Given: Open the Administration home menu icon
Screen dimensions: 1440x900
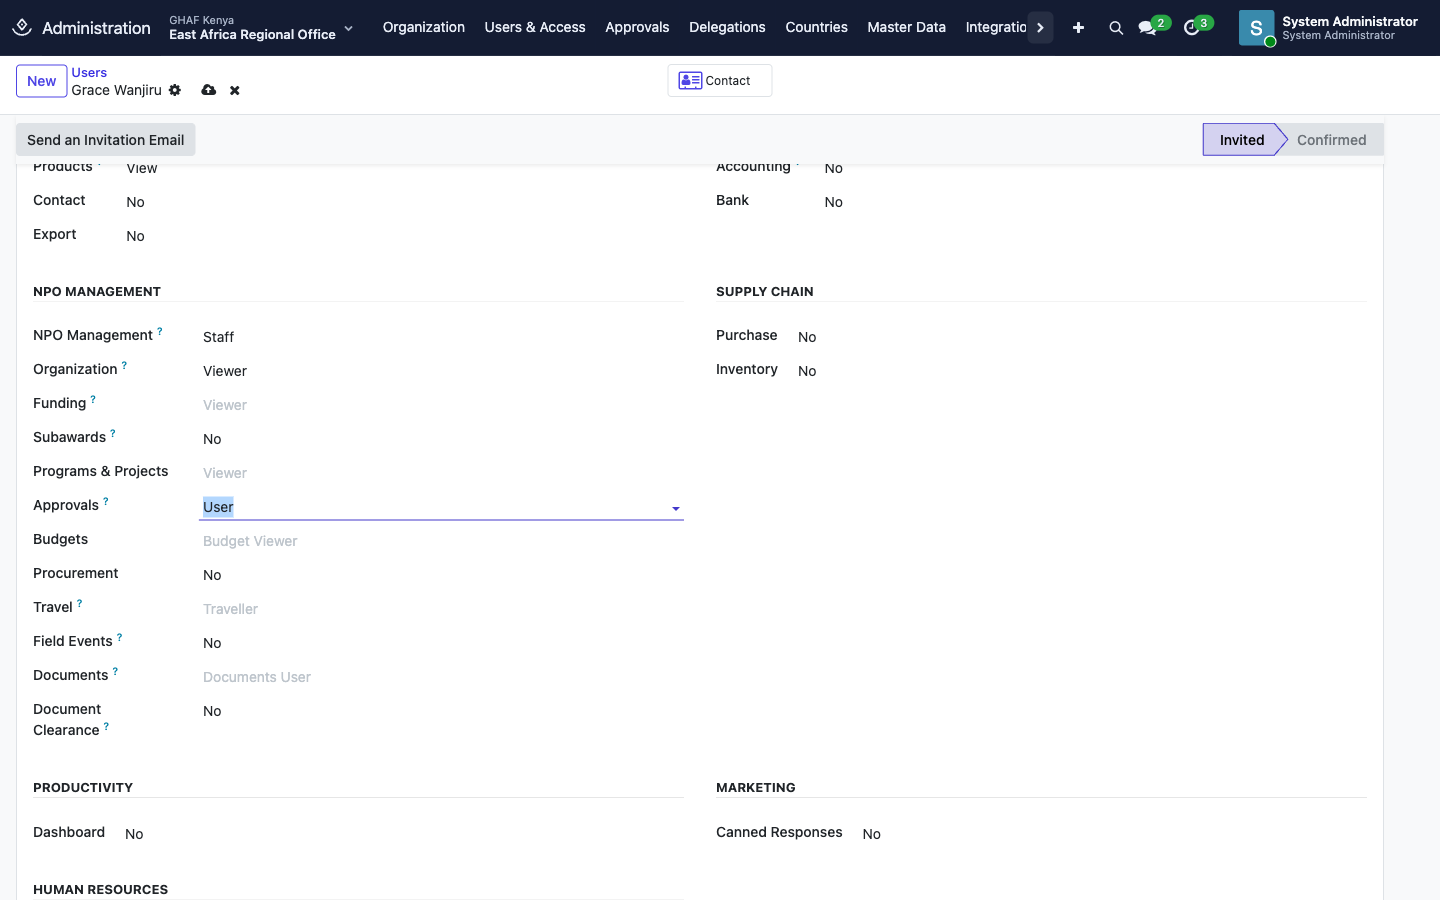Looking at the screenshot, I should point(22,27).
